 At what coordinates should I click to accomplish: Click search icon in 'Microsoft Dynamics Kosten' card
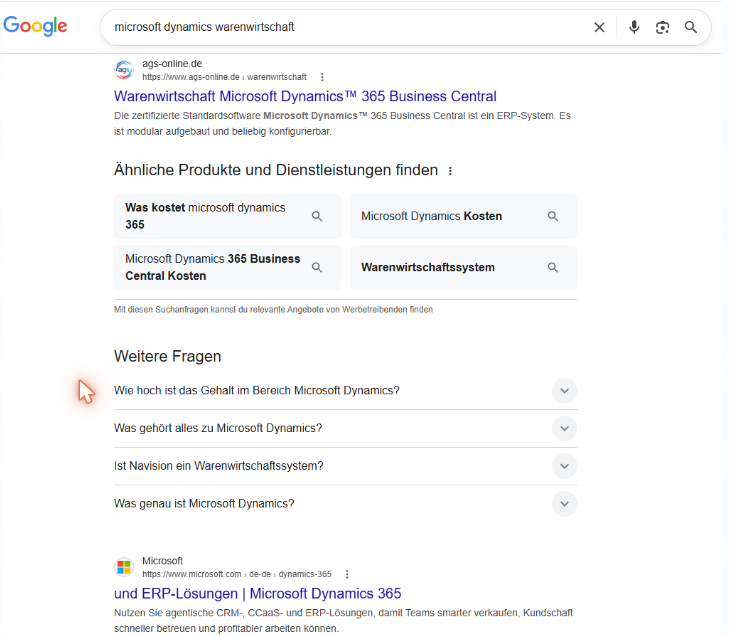[x=553, y=216]
